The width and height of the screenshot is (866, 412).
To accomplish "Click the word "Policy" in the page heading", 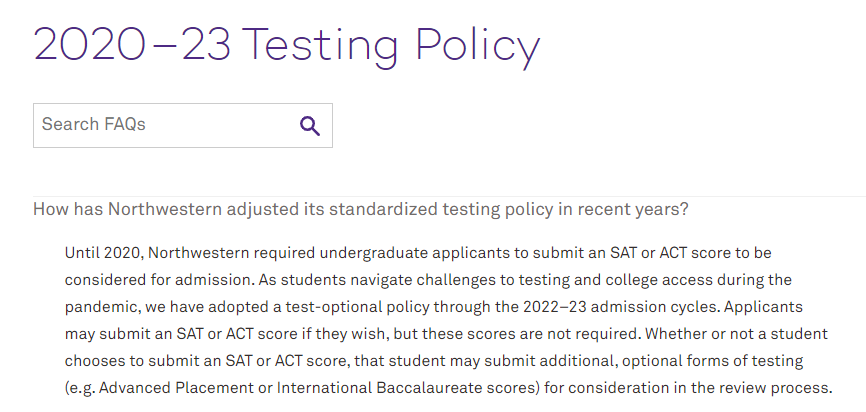I will (478, 45).
